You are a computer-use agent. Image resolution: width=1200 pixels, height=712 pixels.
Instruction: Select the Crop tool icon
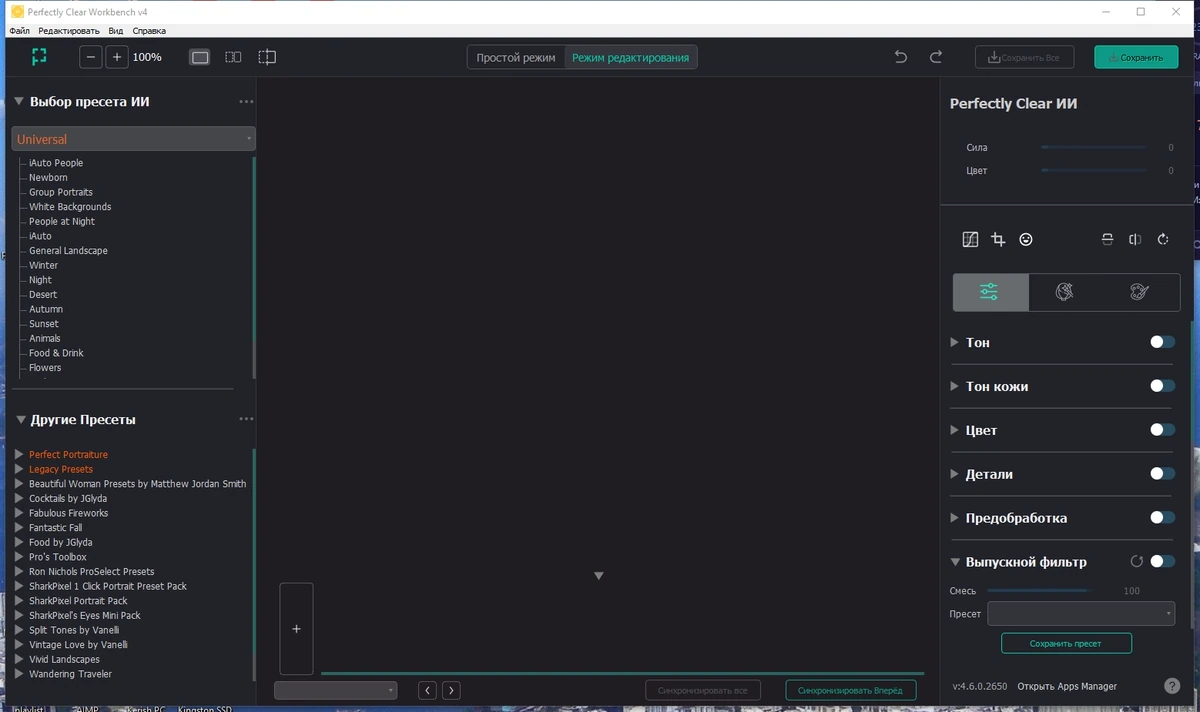tap(998, 239)
